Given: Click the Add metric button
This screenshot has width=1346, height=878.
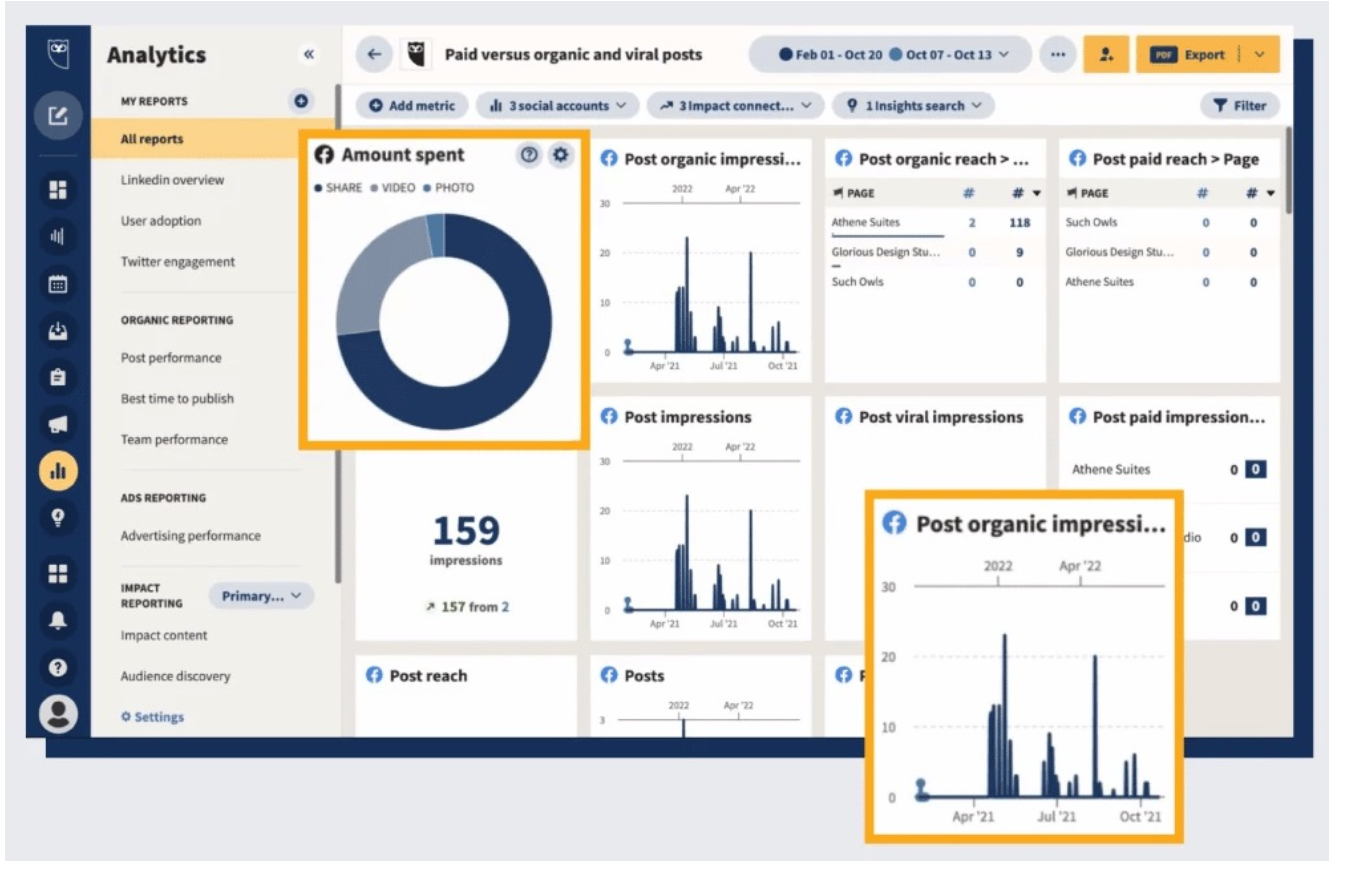Looking at the screenshot, I should [x=411, y=106].
